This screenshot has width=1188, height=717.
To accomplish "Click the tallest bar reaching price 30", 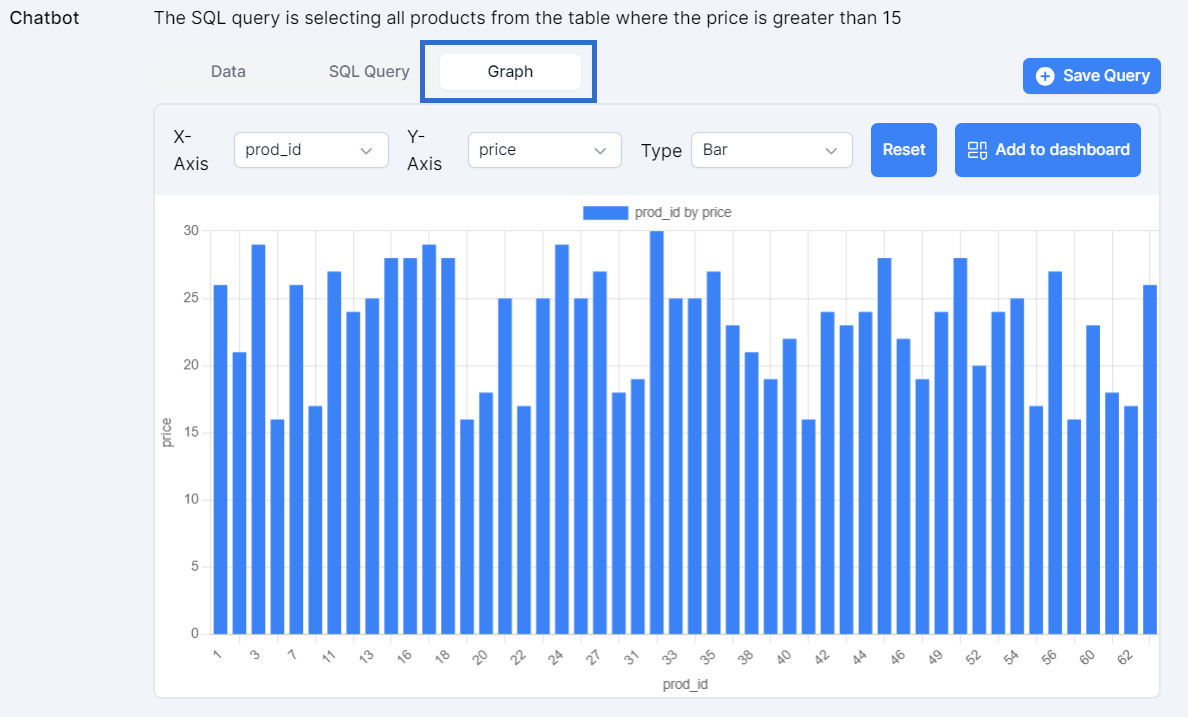I will pyautogui.click(x=657, y=430).
